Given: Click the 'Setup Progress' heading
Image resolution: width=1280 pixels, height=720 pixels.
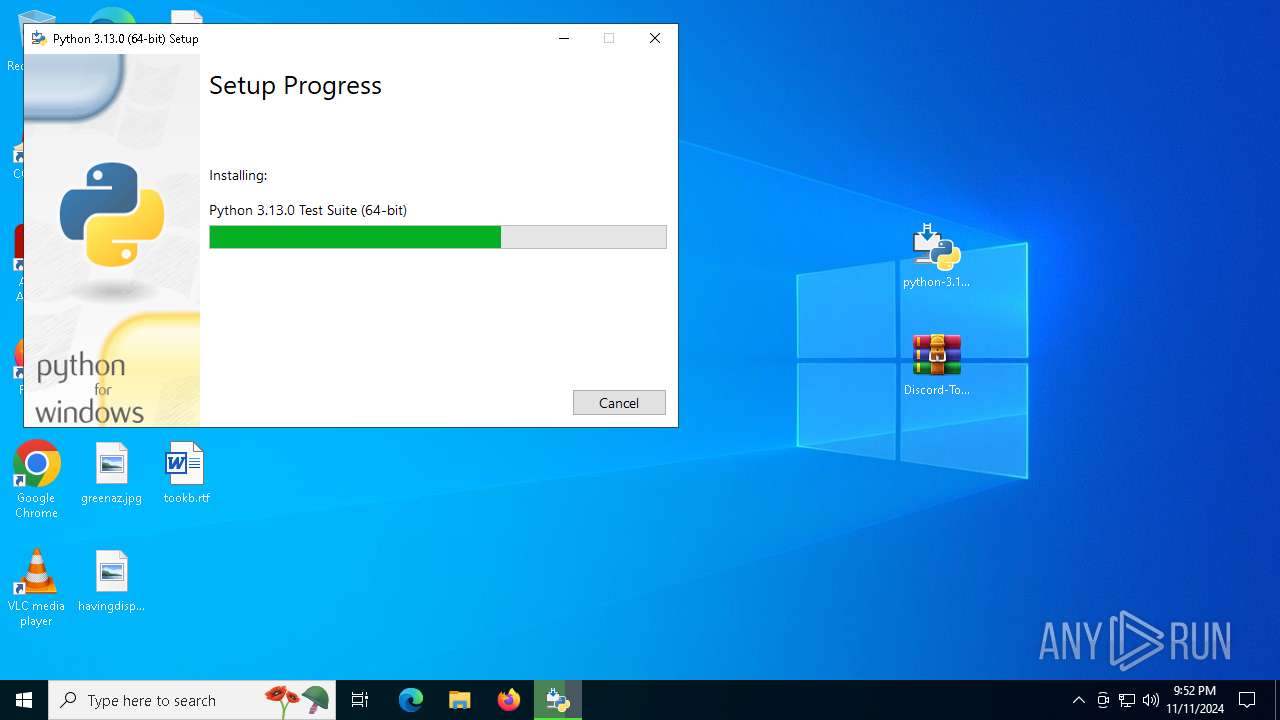Looking at the screenshot, I should pyautogui.click(x=295, y=86).
